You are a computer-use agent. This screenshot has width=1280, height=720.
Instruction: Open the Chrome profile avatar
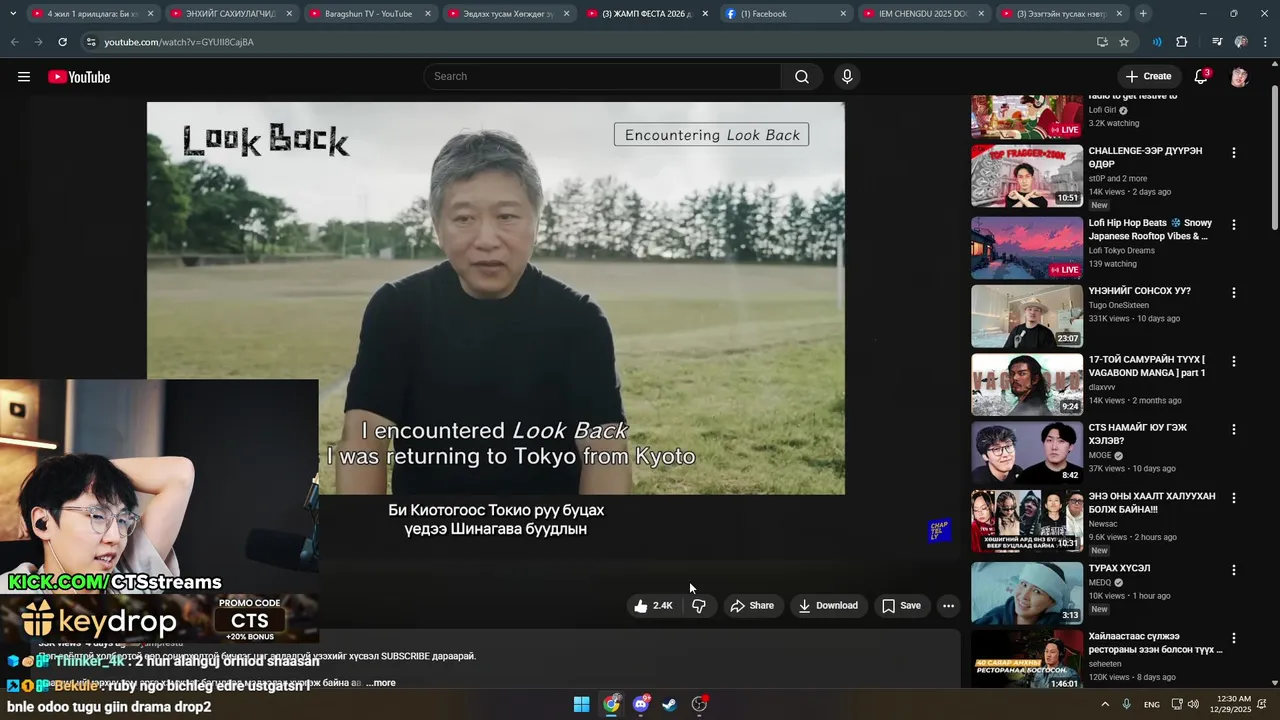click(1241, 42)
